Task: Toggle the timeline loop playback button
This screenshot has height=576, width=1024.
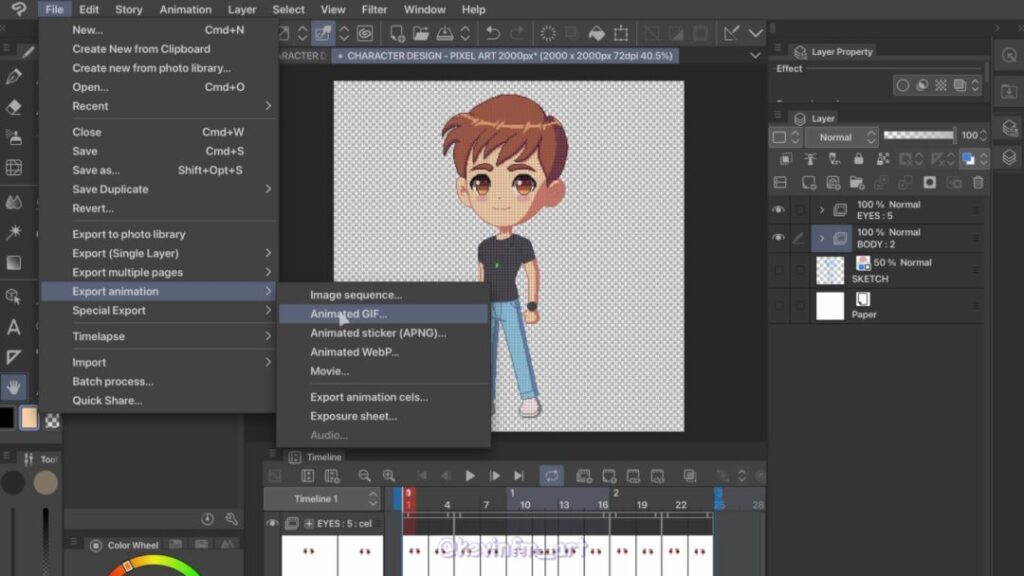Action: (551, 476)
